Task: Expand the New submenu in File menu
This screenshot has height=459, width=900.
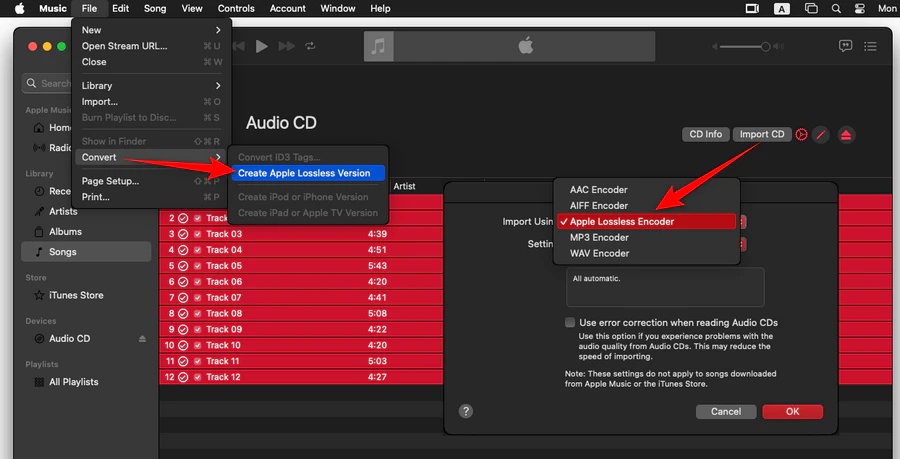Action: pos(152,30)
